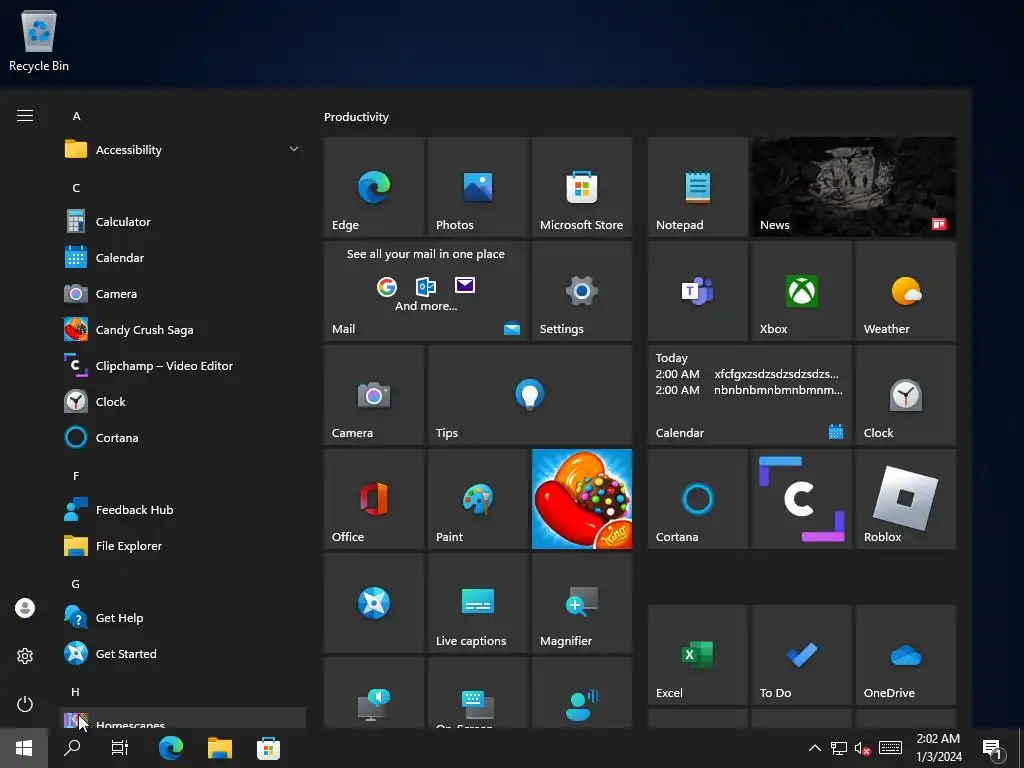The image size is (1024, 768).
Task: Launch Candy Crush Saga from app list
Action: coord(183,330)
